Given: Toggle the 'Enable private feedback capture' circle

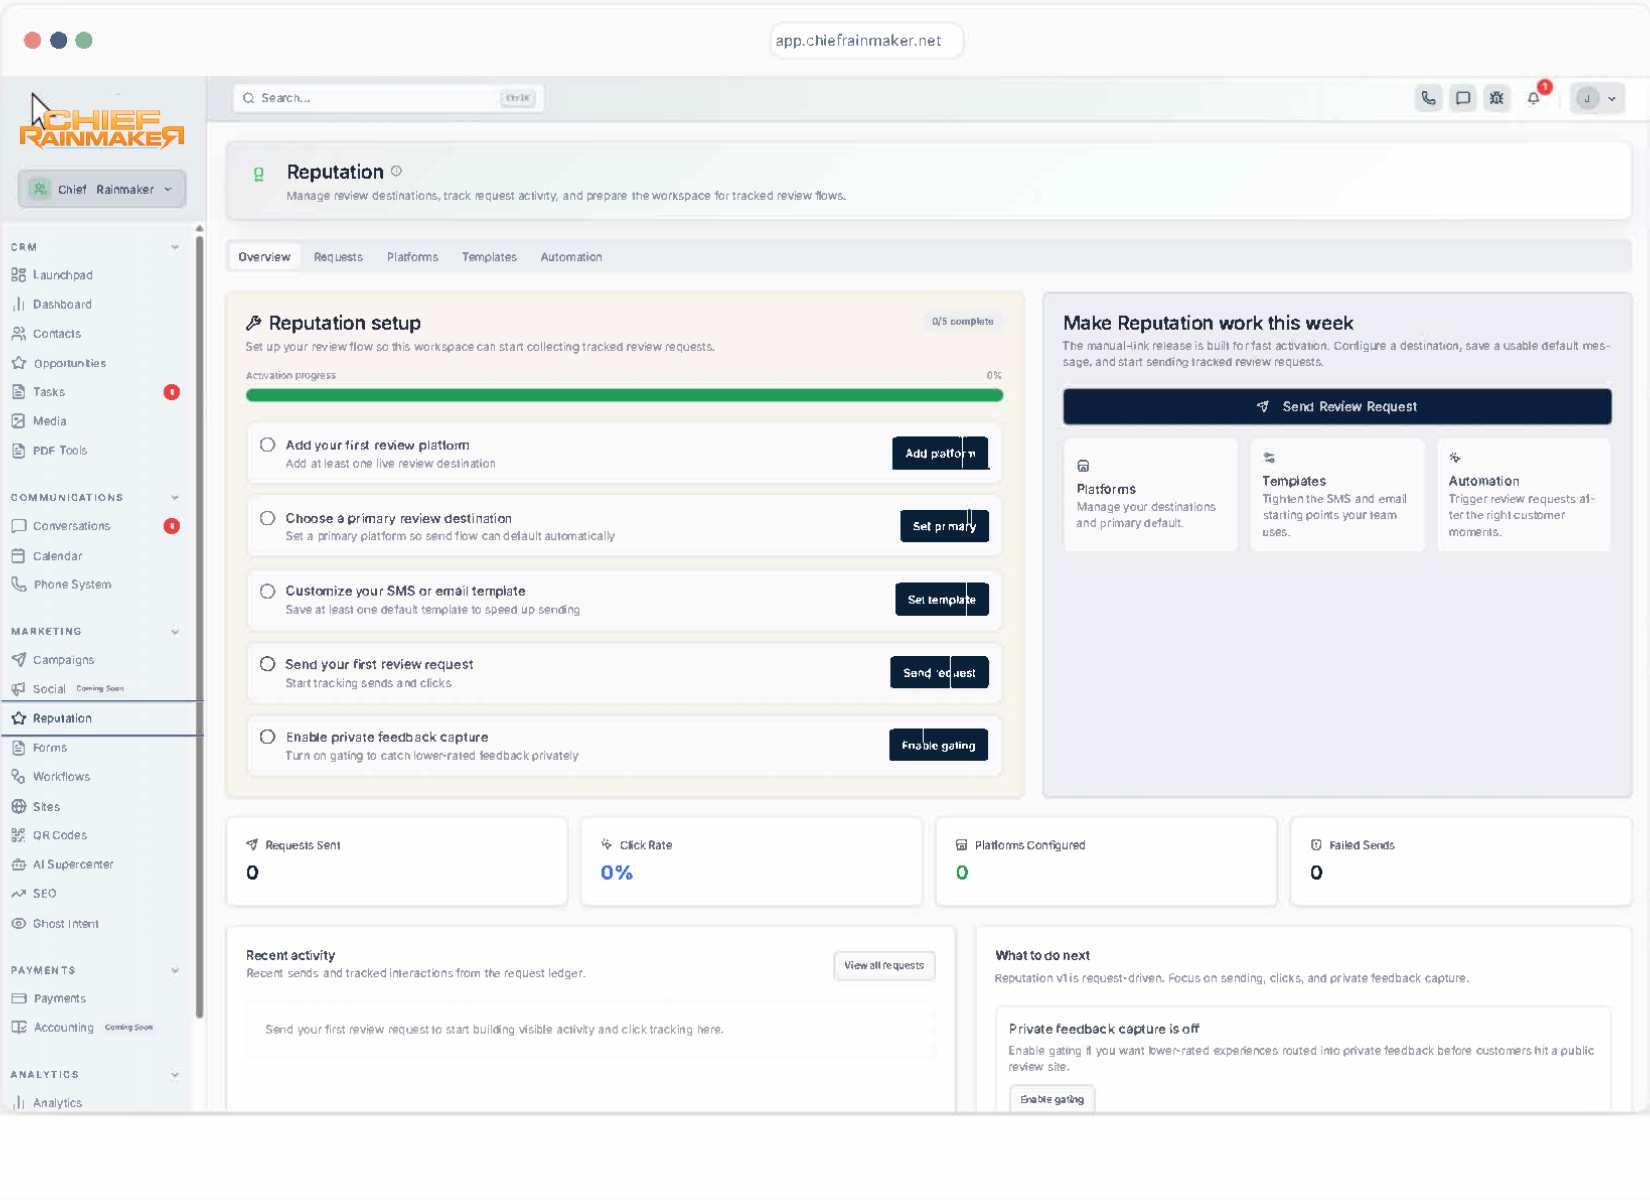Looking at the screenshot, I should (x=267, y=737).
